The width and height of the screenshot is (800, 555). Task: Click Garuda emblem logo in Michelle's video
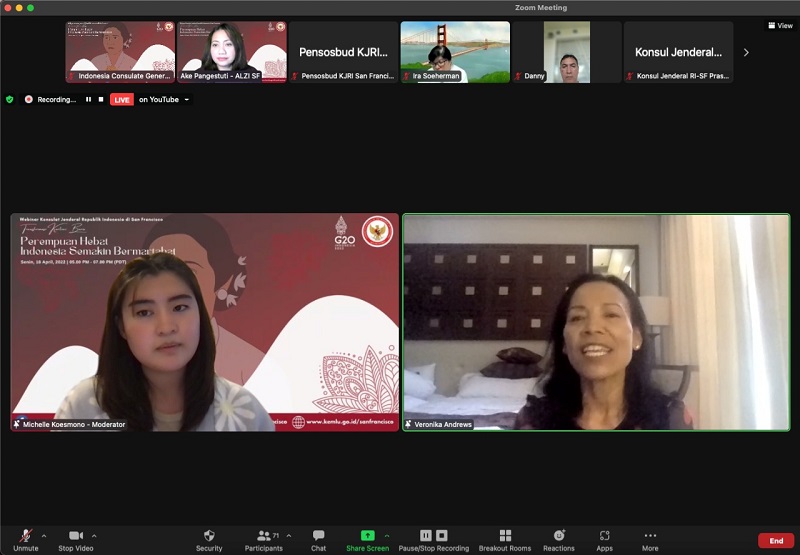click(378, 232)
